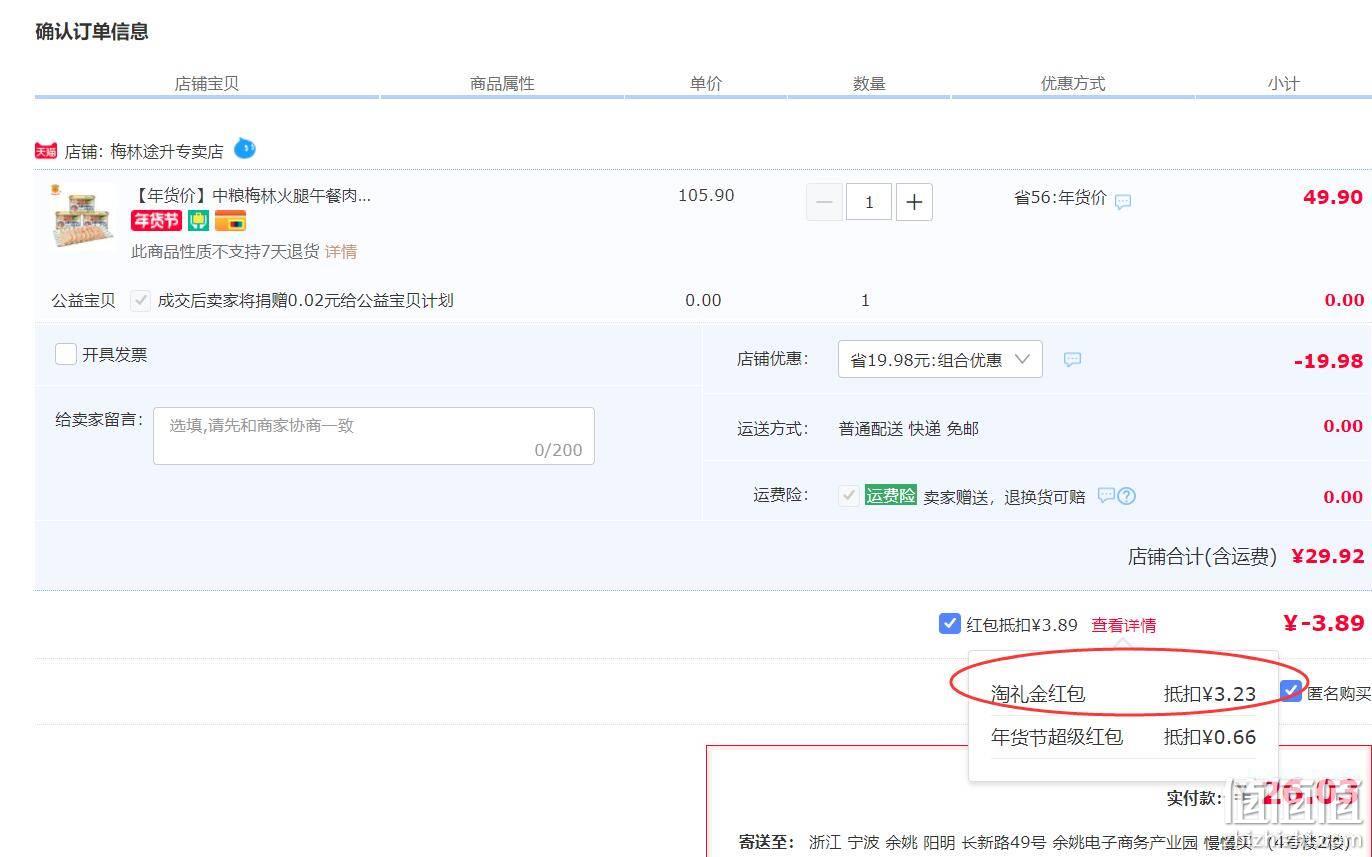Click the 省56:年货价 discount text
Viewport: 1372px width, 857px height.
[x=1060, y=198]
